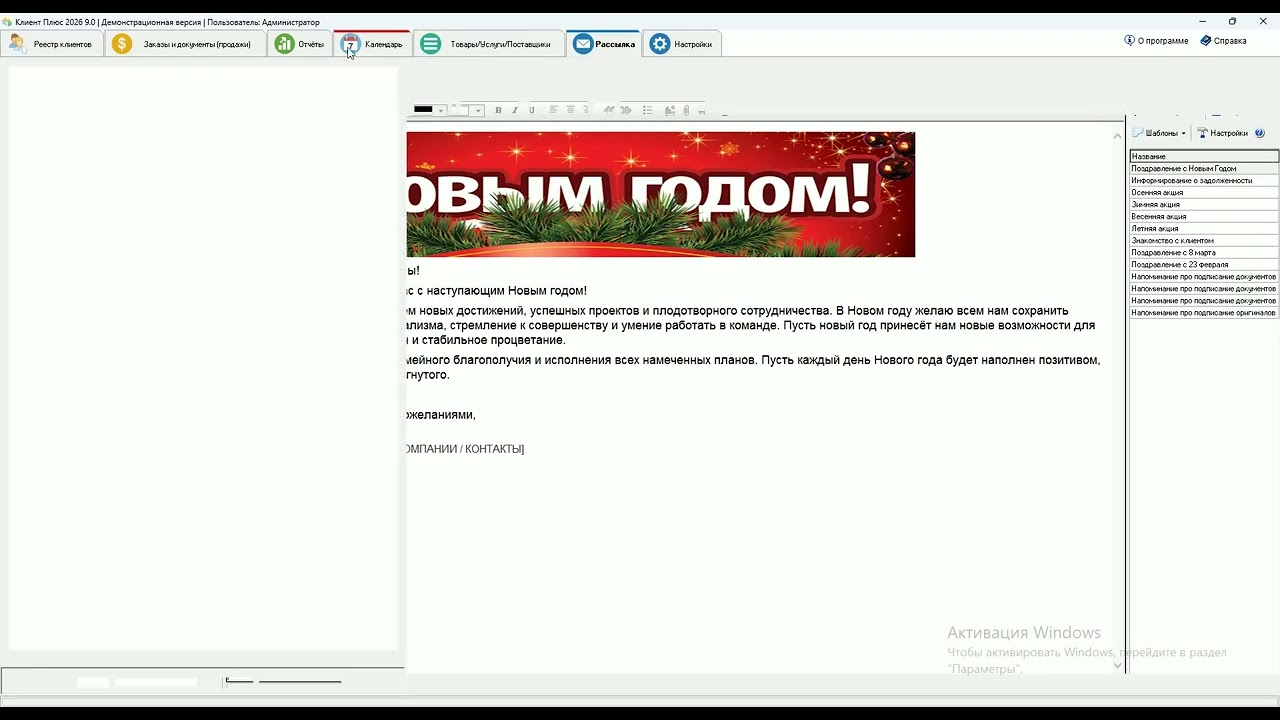Image resolution: width=1280 pixels, height=720 pixels.
Task: Select the Зимняя акция template
Action: coord(1204,204)
